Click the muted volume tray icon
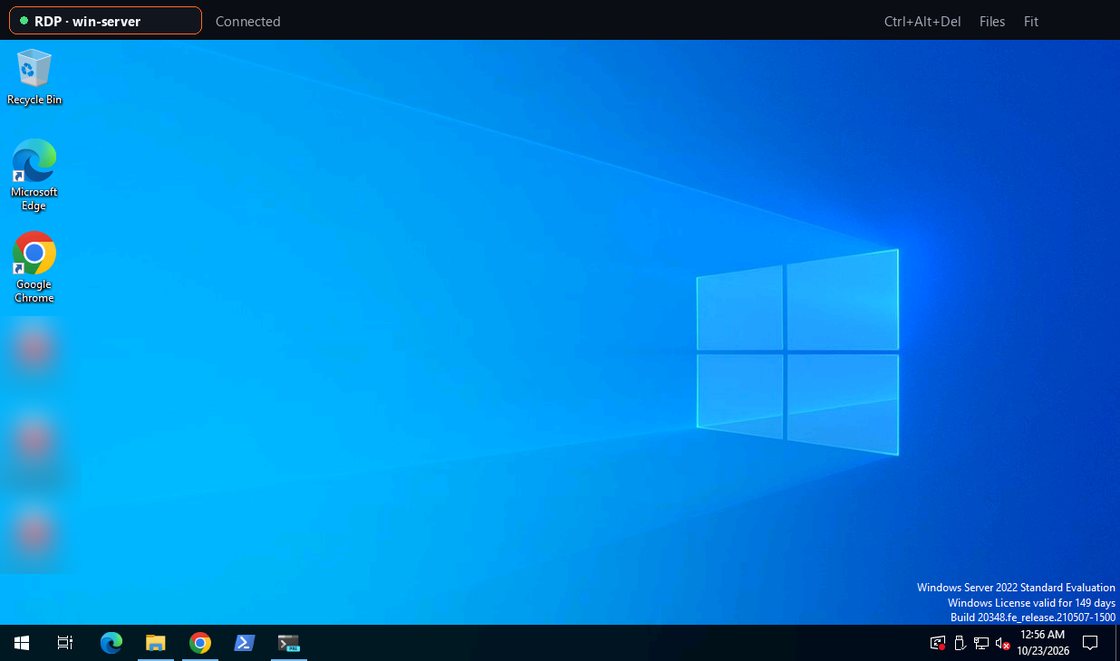 pyautogui.click(x=1002, y=643)
